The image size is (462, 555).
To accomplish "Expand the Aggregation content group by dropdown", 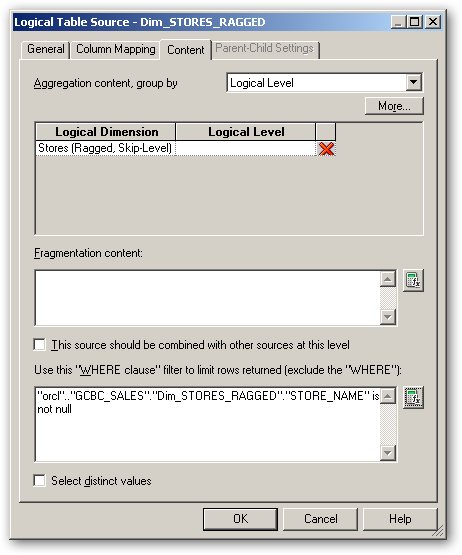I will (413, 83).
